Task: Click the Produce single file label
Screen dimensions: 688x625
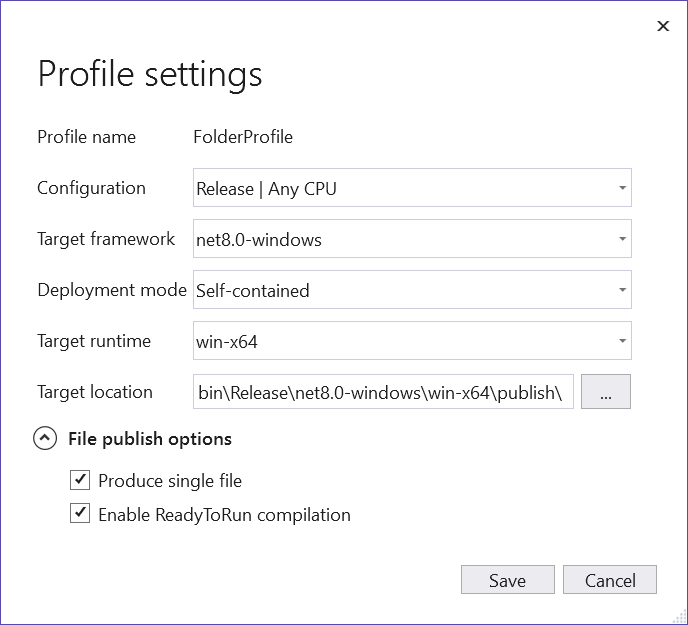Action: click(x=170, y=481)
